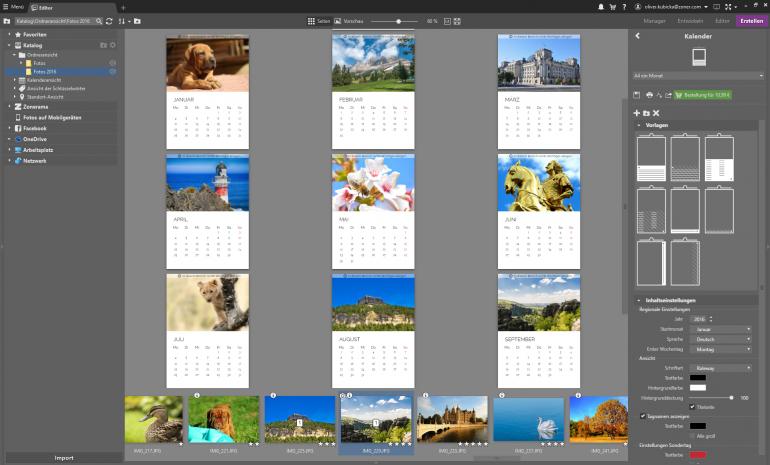This screenshot has width=770, height=465.
Task: Select the castle photo in filmstrip
Action: (x=452, y=419)
